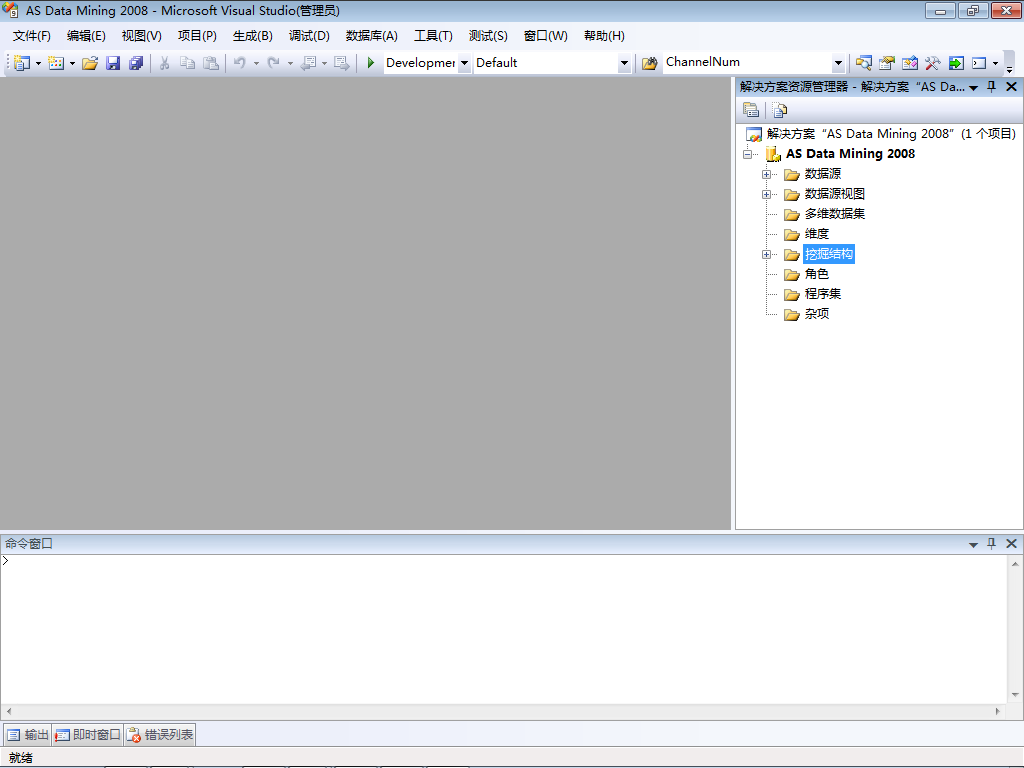Open the Development configuration dropdown

464,63
